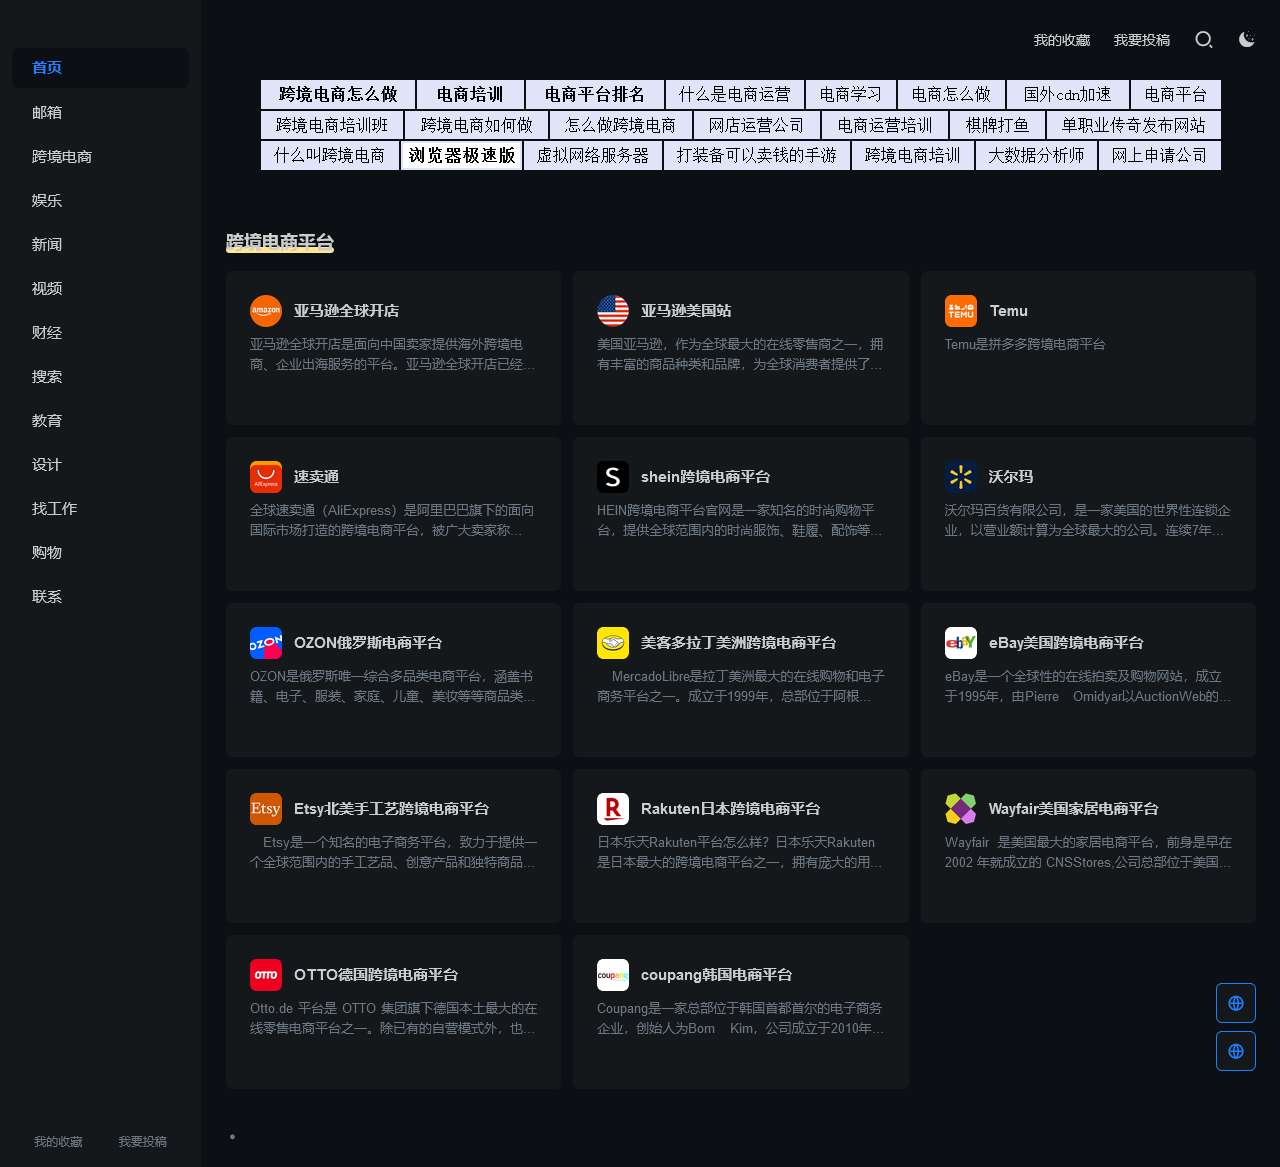Open the OTTO德国跨境电商平台 card title
This screenshot has width=1280, height=1167.
[376, 975]
